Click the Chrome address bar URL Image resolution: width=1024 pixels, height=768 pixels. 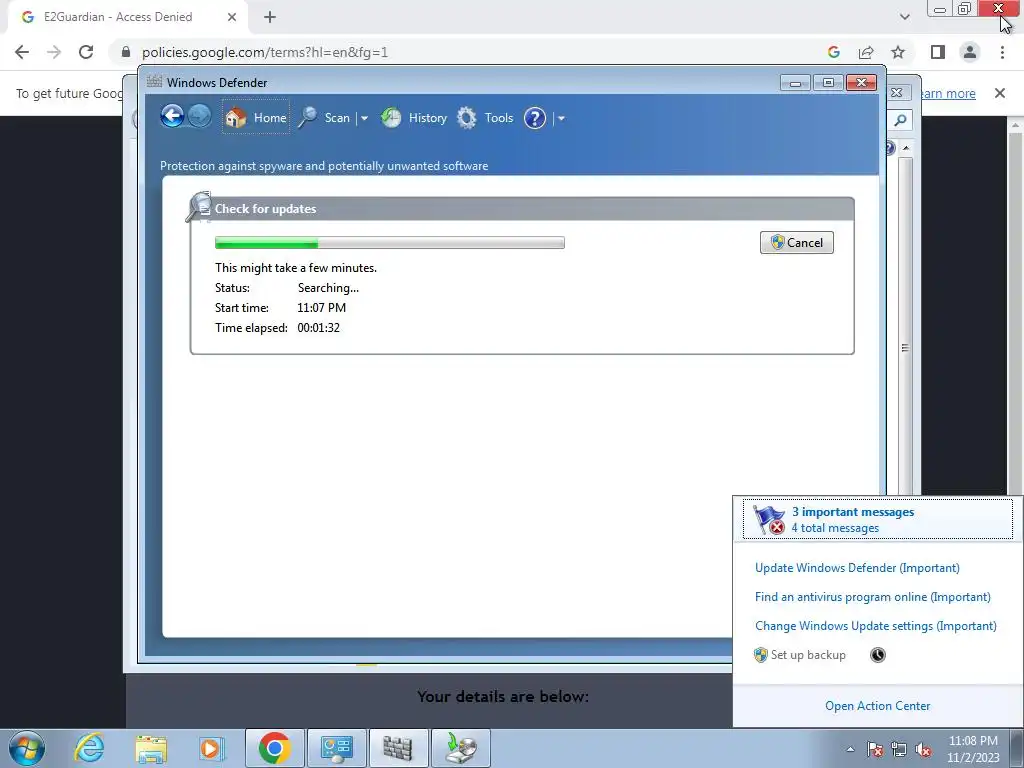(265, 52)
